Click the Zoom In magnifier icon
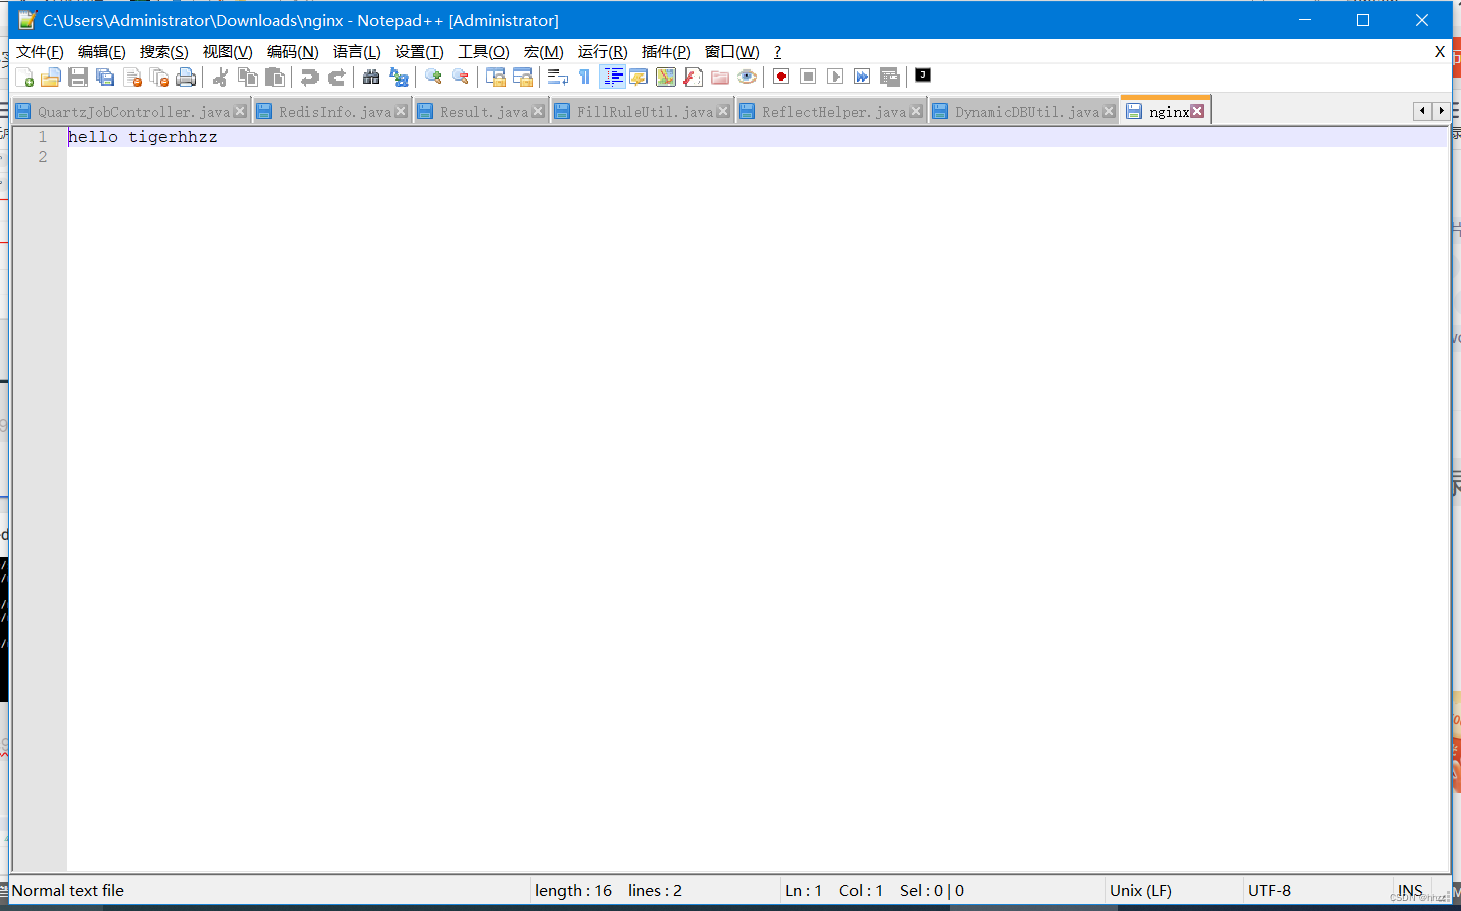Viewport: 1461px width, 911px height. (x=433, y=77)
